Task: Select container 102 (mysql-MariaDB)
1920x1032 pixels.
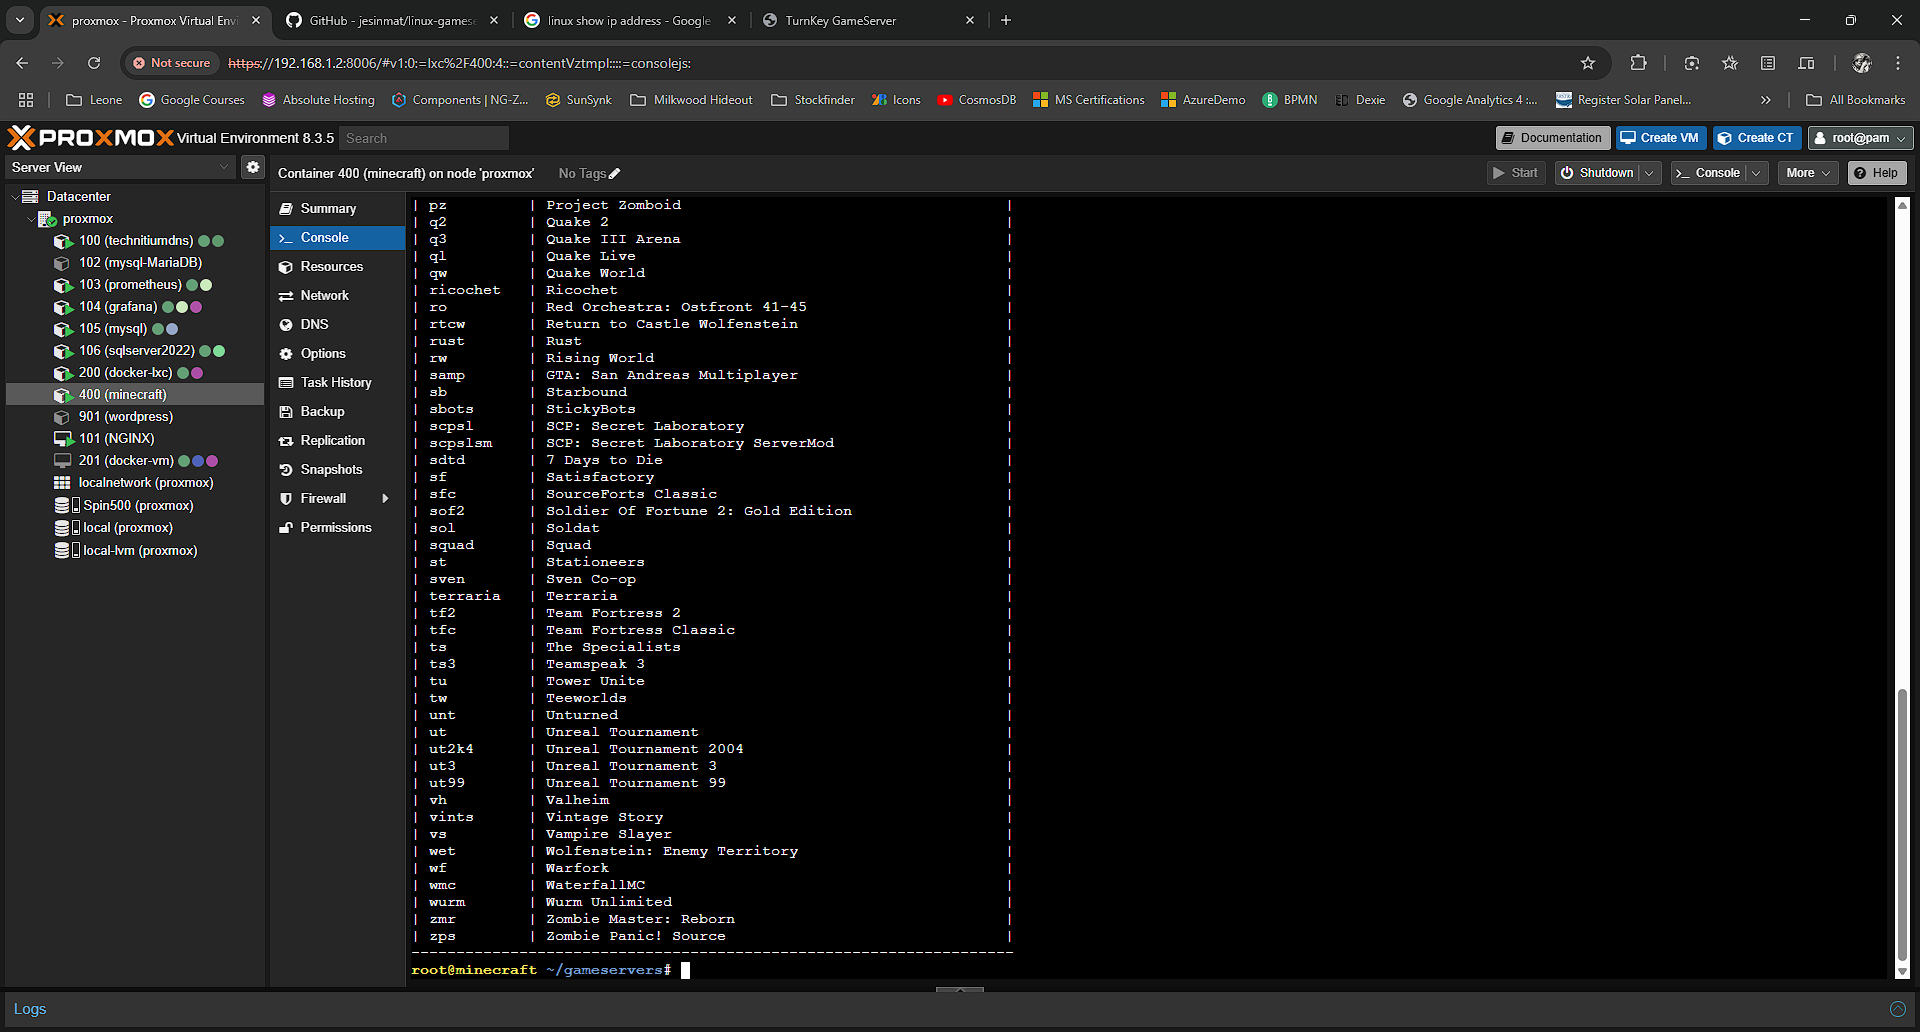Action: click(x=140, y=263)
